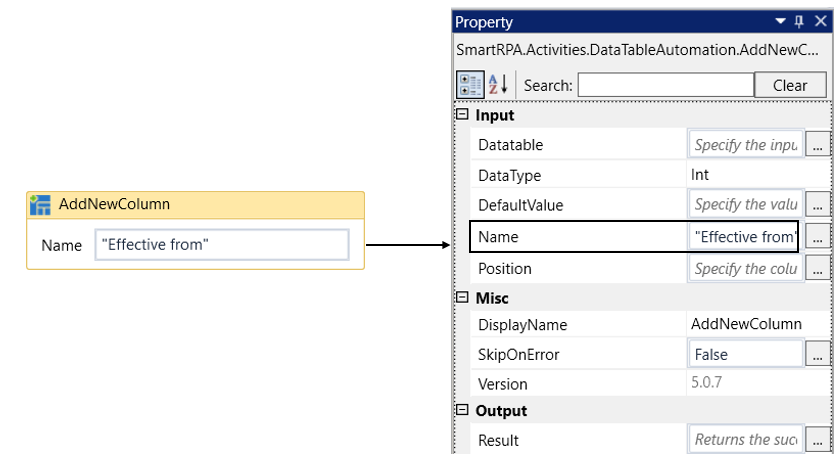Click the AddNewColumn activity icon

click(41, 205)
